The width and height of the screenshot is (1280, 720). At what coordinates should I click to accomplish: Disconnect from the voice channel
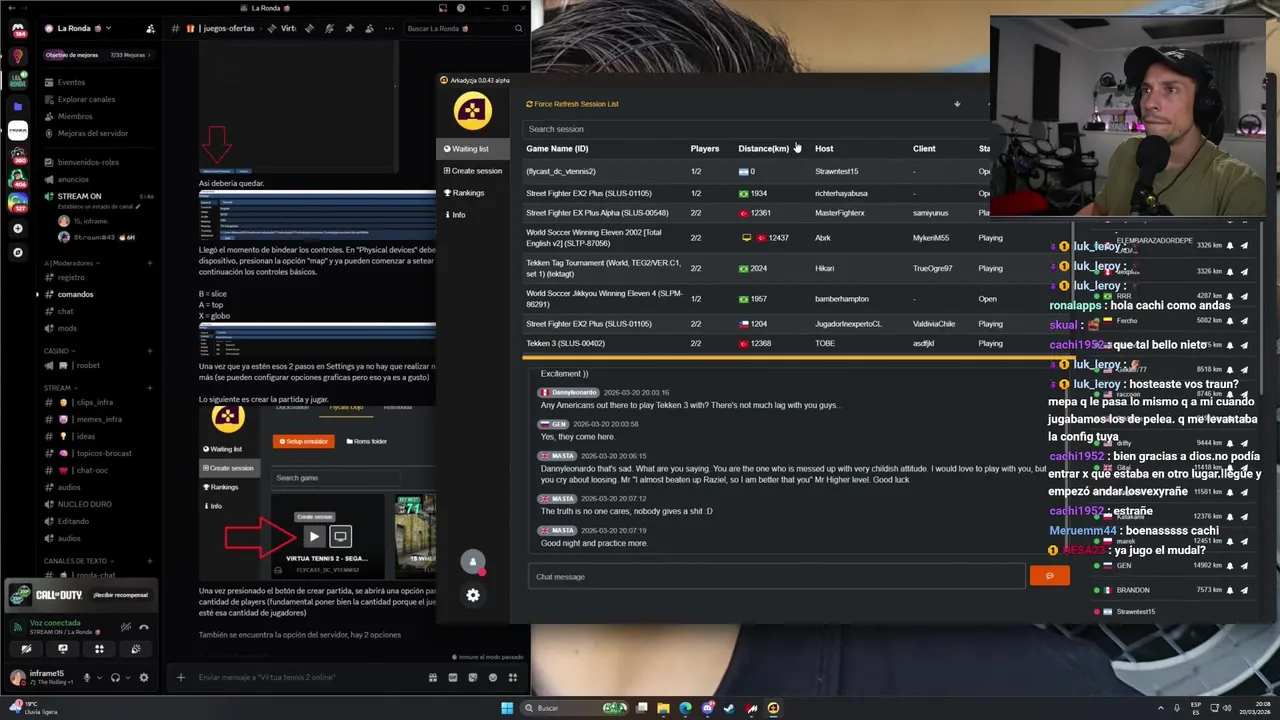pos(144,627)
